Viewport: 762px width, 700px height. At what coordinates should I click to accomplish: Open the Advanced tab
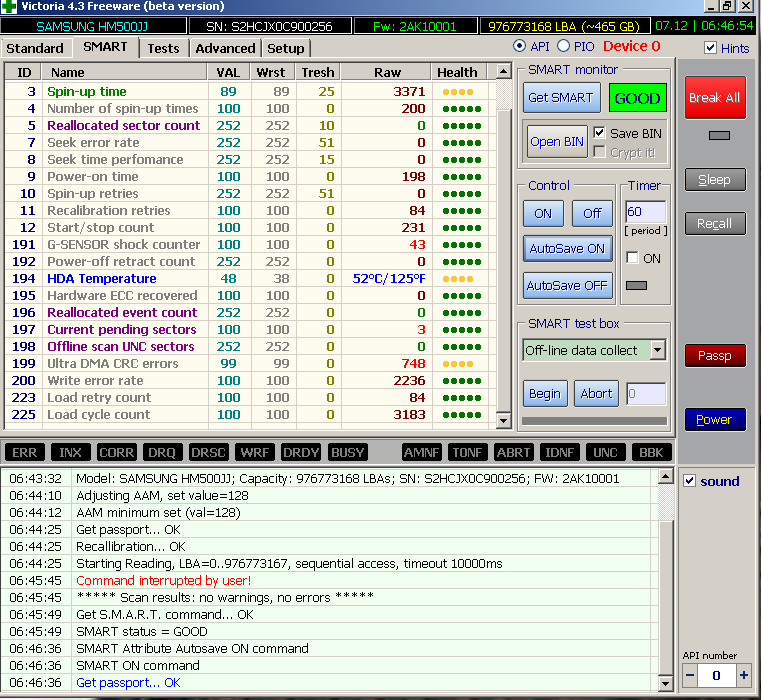(225, 48)
